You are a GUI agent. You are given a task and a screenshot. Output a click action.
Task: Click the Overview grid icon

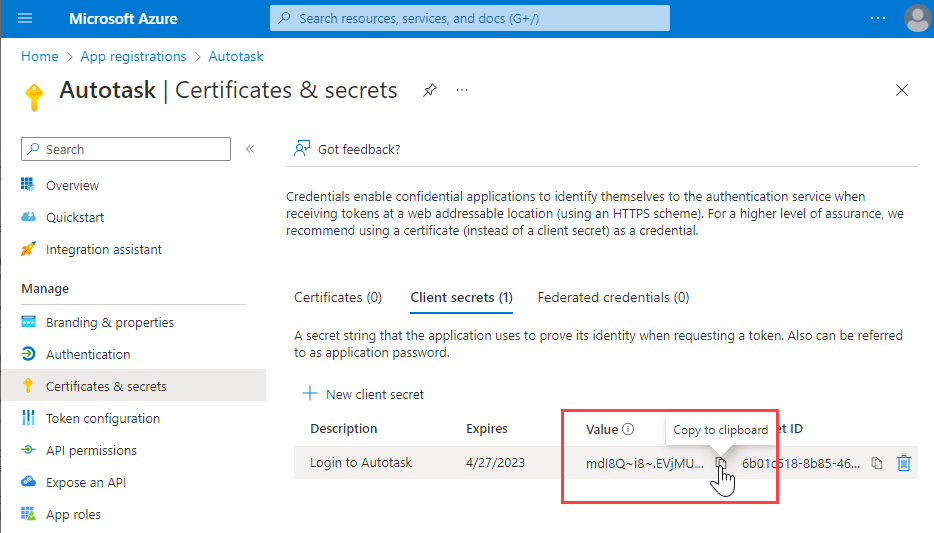point(28,185)
